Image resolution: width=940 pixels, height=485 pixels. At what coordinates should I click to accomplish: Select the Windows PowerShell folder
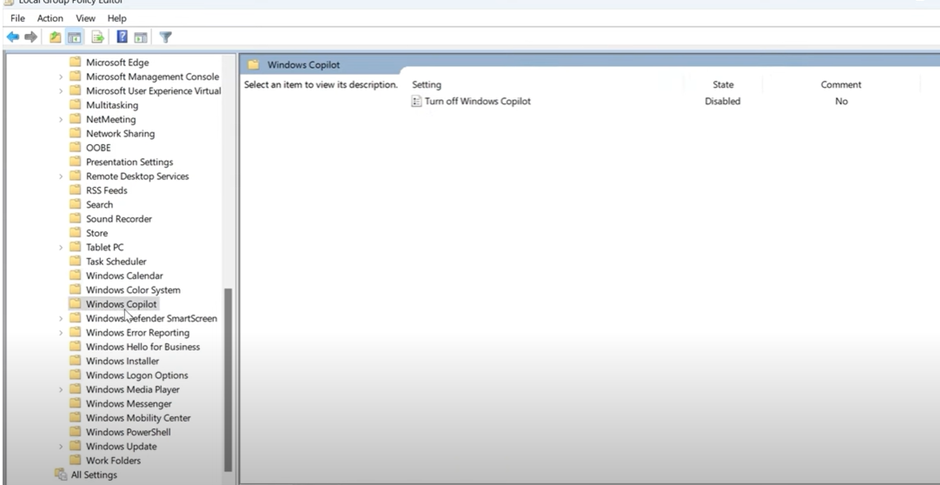(x=128, y=432)
